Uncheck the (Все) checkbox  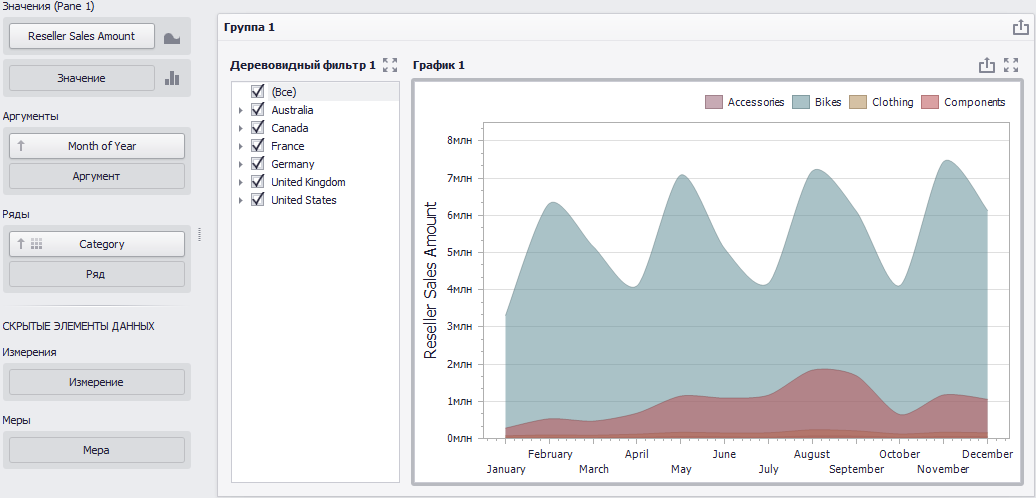[x=258, y=92]
